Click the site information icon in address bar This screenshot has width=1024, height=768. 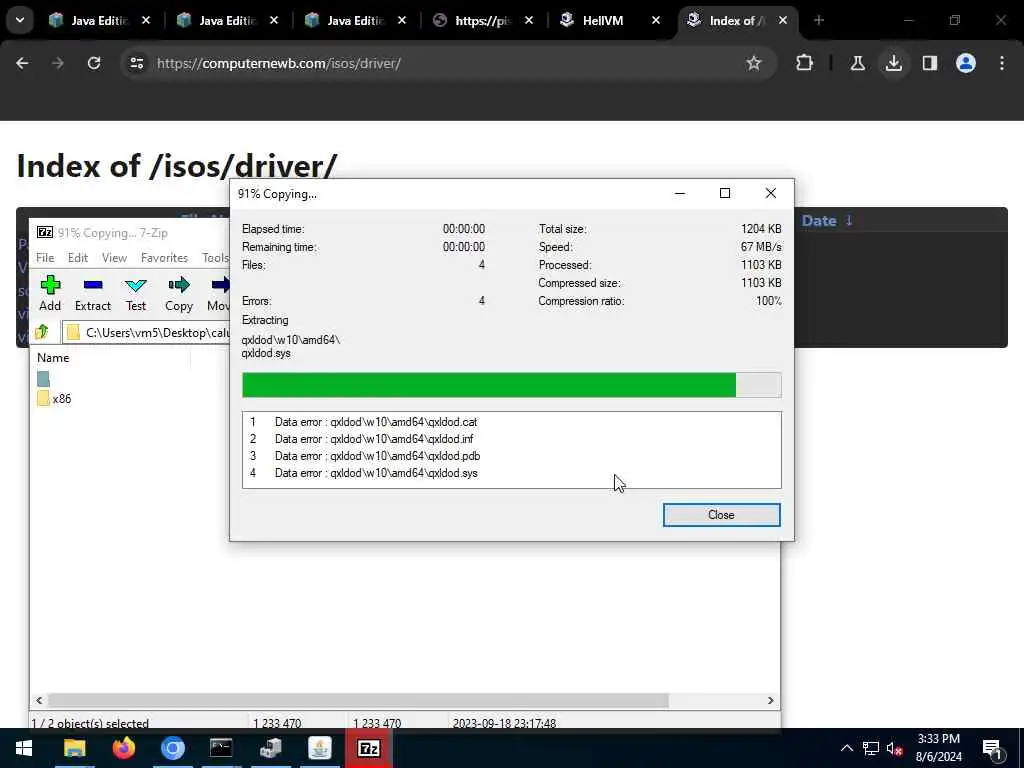tap(136, 63)
